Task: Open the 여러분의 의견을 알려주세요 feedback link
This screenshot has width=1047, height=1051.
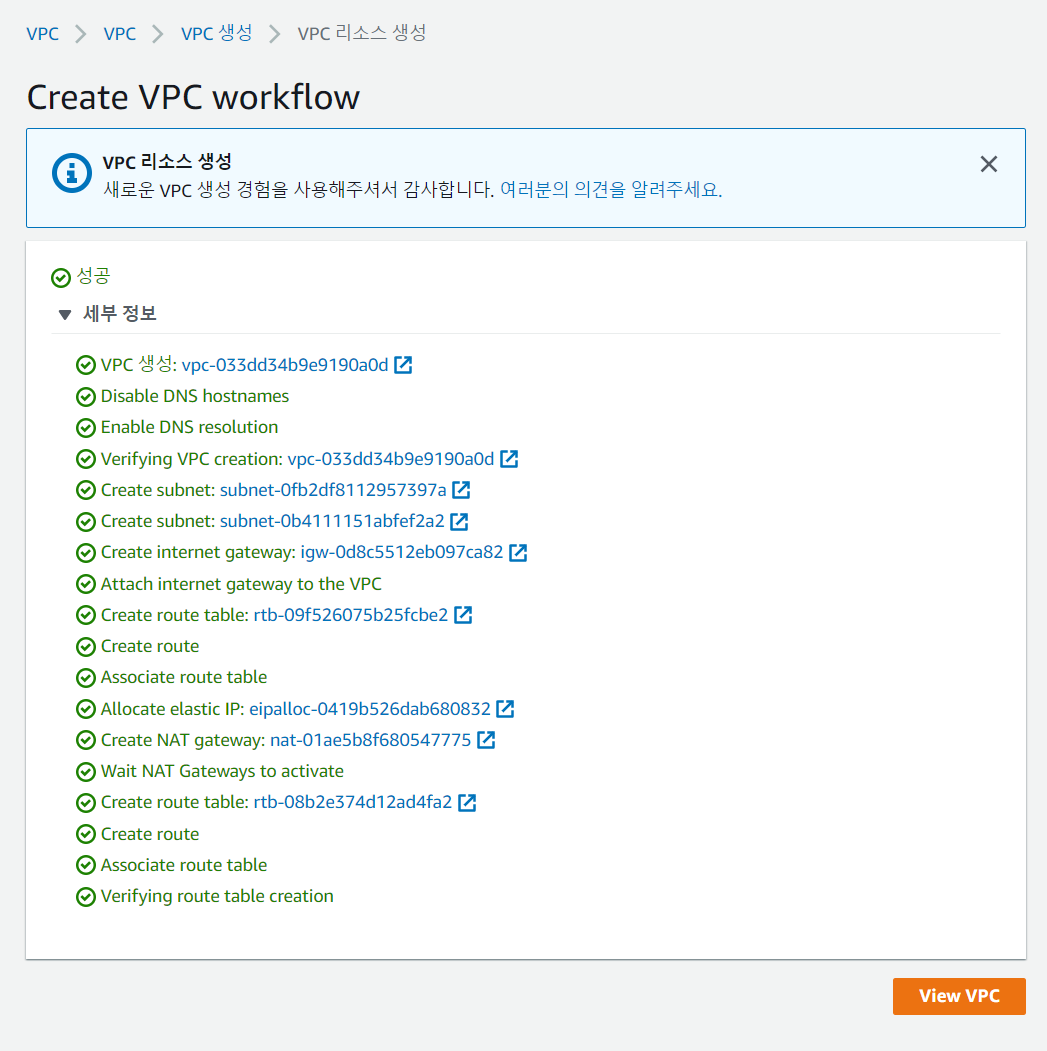Action: 611,190
